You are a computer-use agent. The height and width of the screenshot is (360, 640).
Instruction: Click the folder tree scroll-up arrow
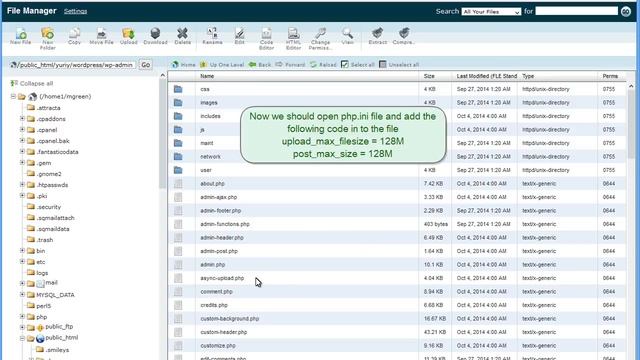click(x=162, y=75)
